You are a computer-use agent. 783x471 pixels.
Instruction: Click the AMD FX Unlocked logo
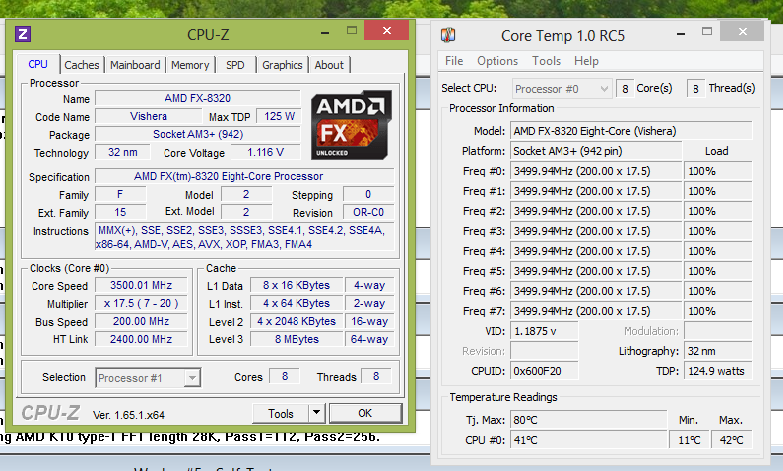point(351,125)
